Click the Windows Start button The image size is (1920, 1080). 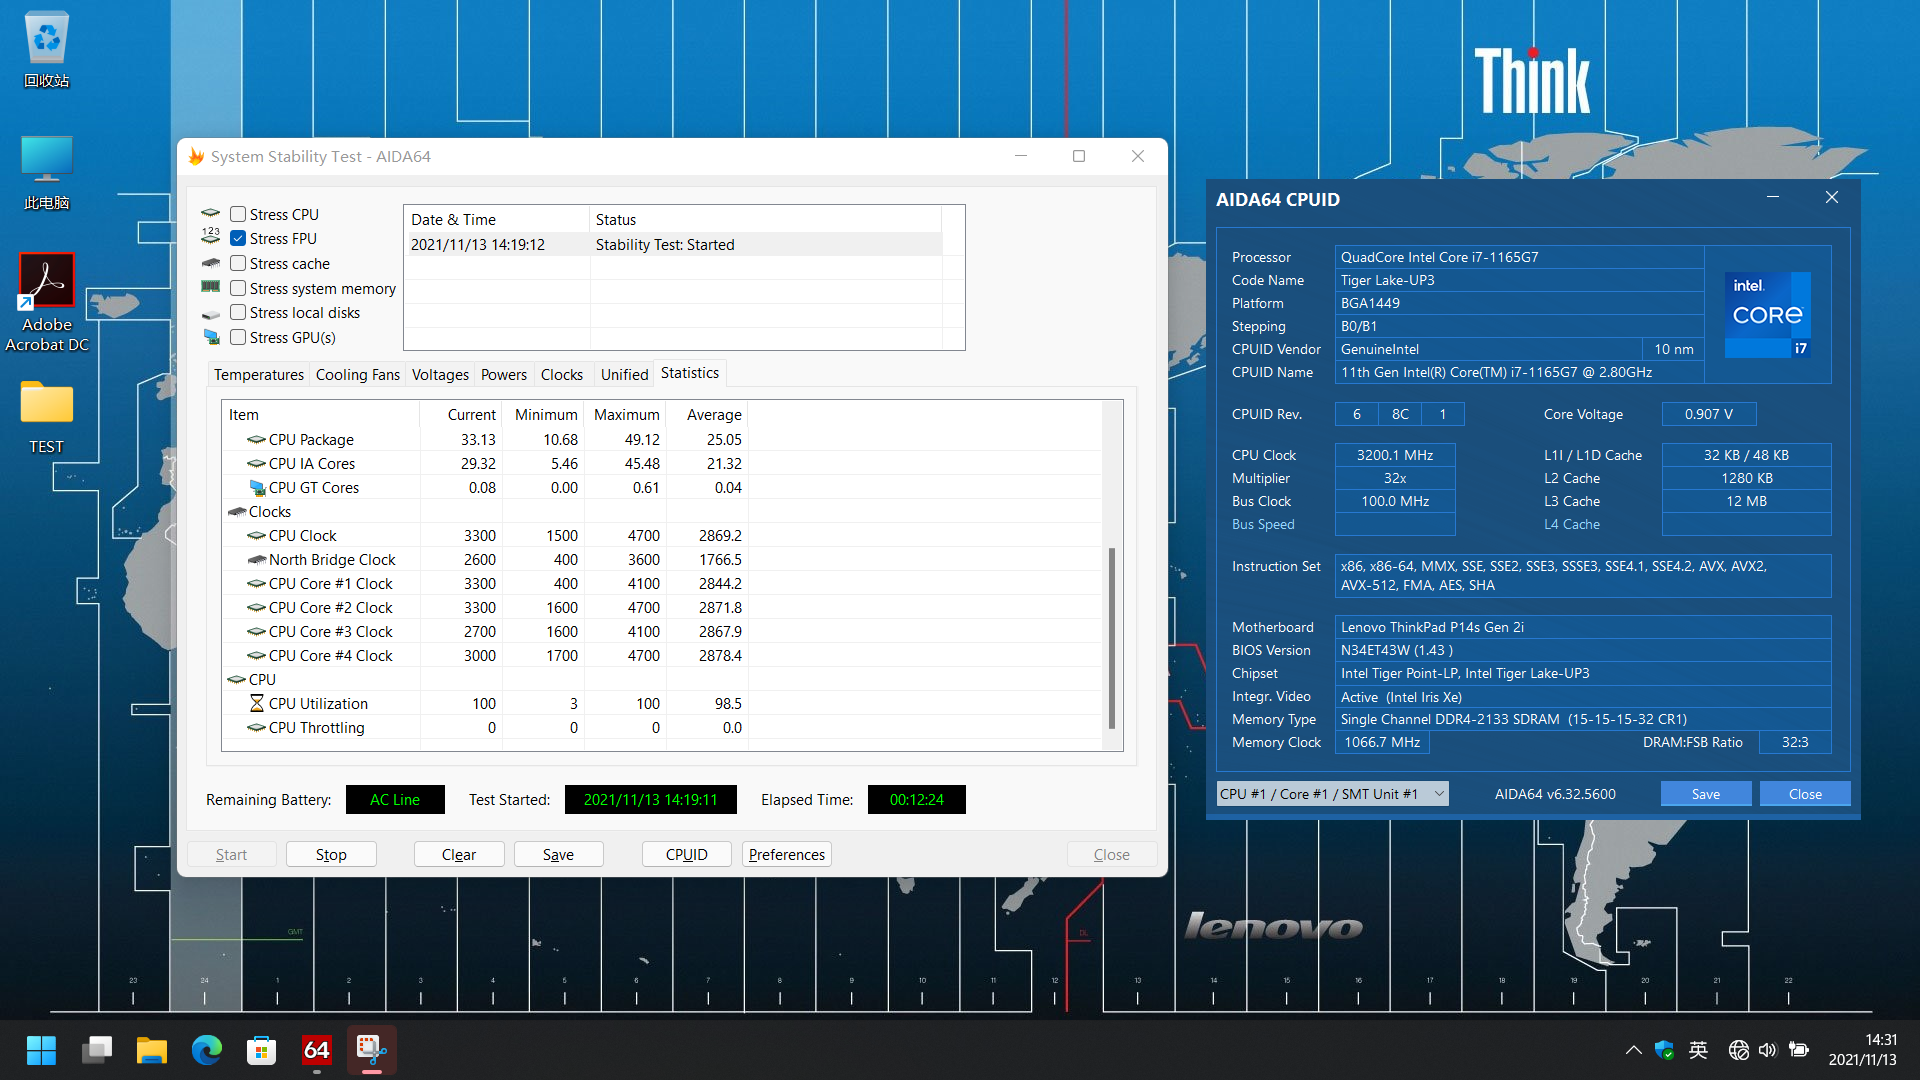(x=41, y=1050)
